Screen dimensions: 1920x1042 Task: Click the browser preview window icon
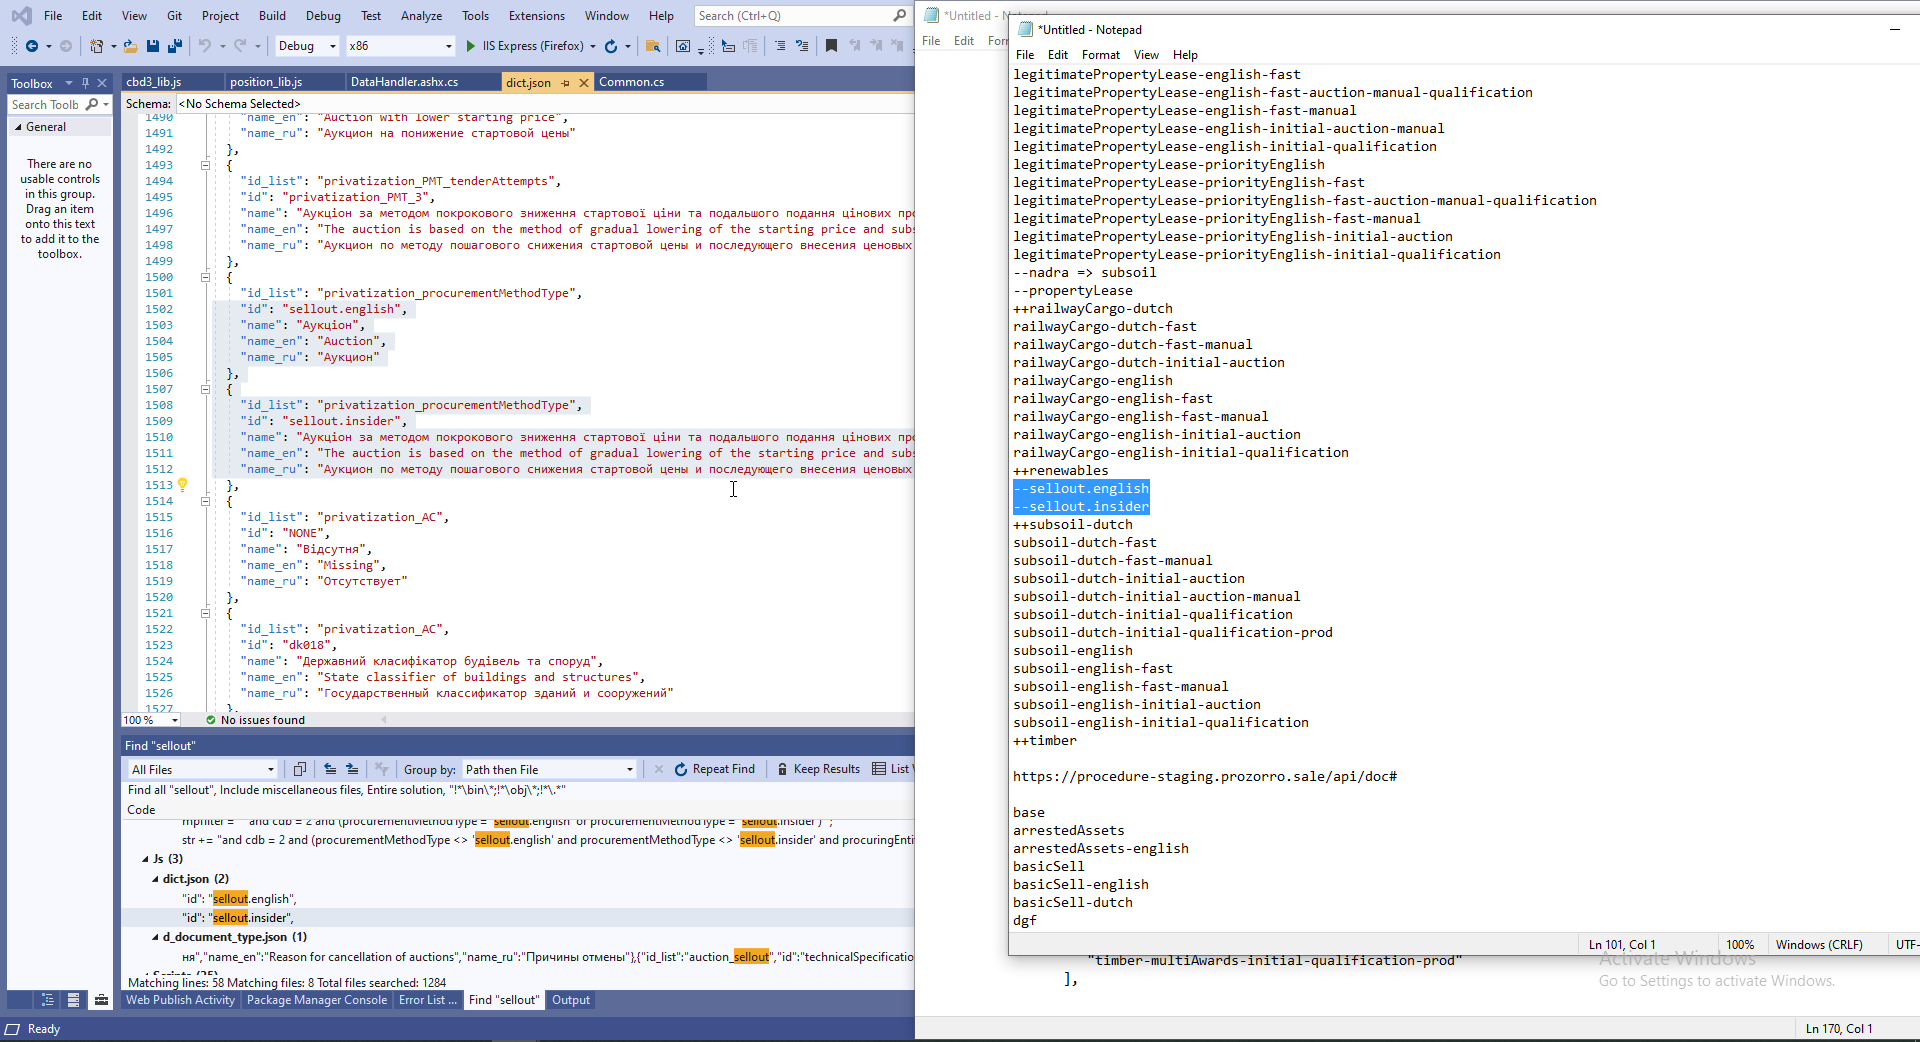tap(683, 46)
